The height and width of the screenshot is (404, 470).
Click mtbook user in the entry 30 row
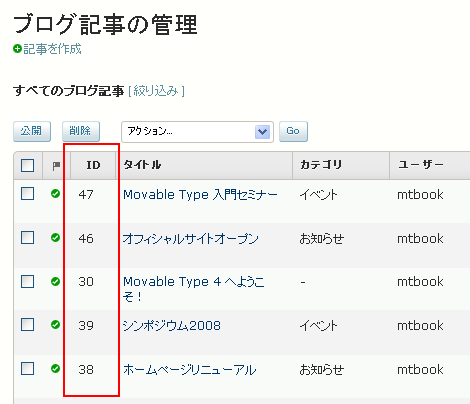click(420, 282)
